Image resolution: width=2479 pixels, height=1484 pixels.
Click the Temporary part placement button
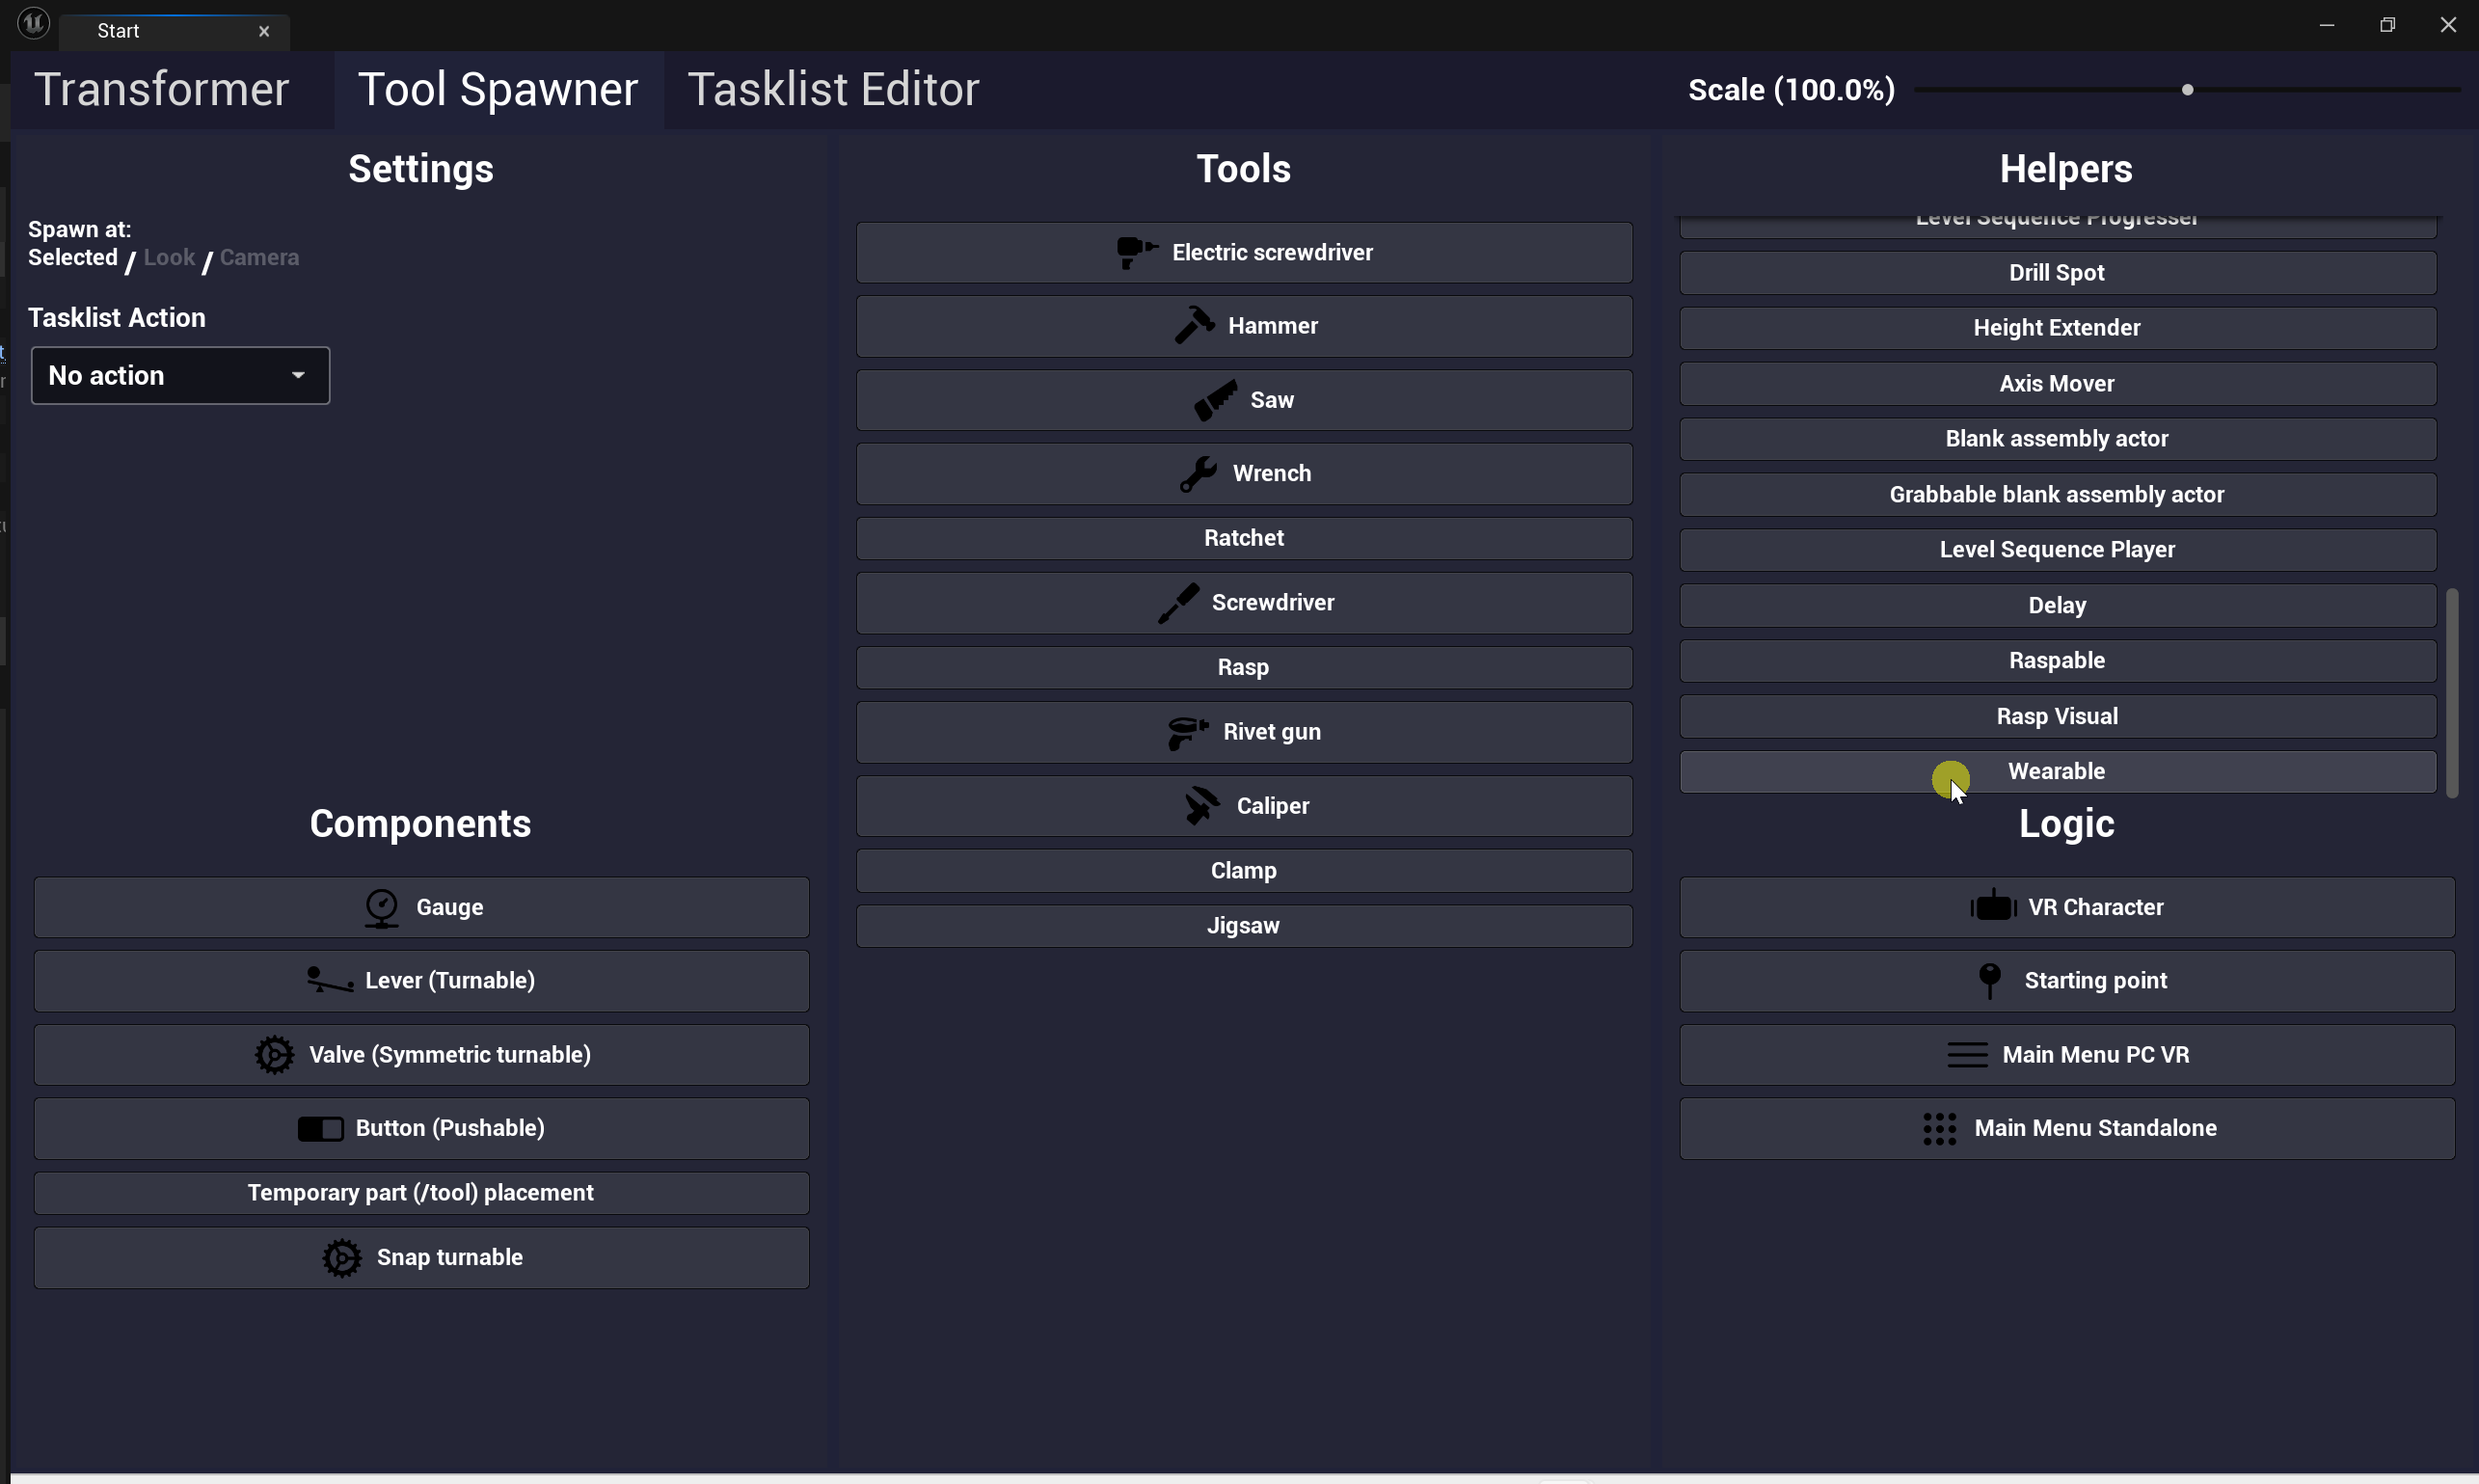pos(421,1193)
